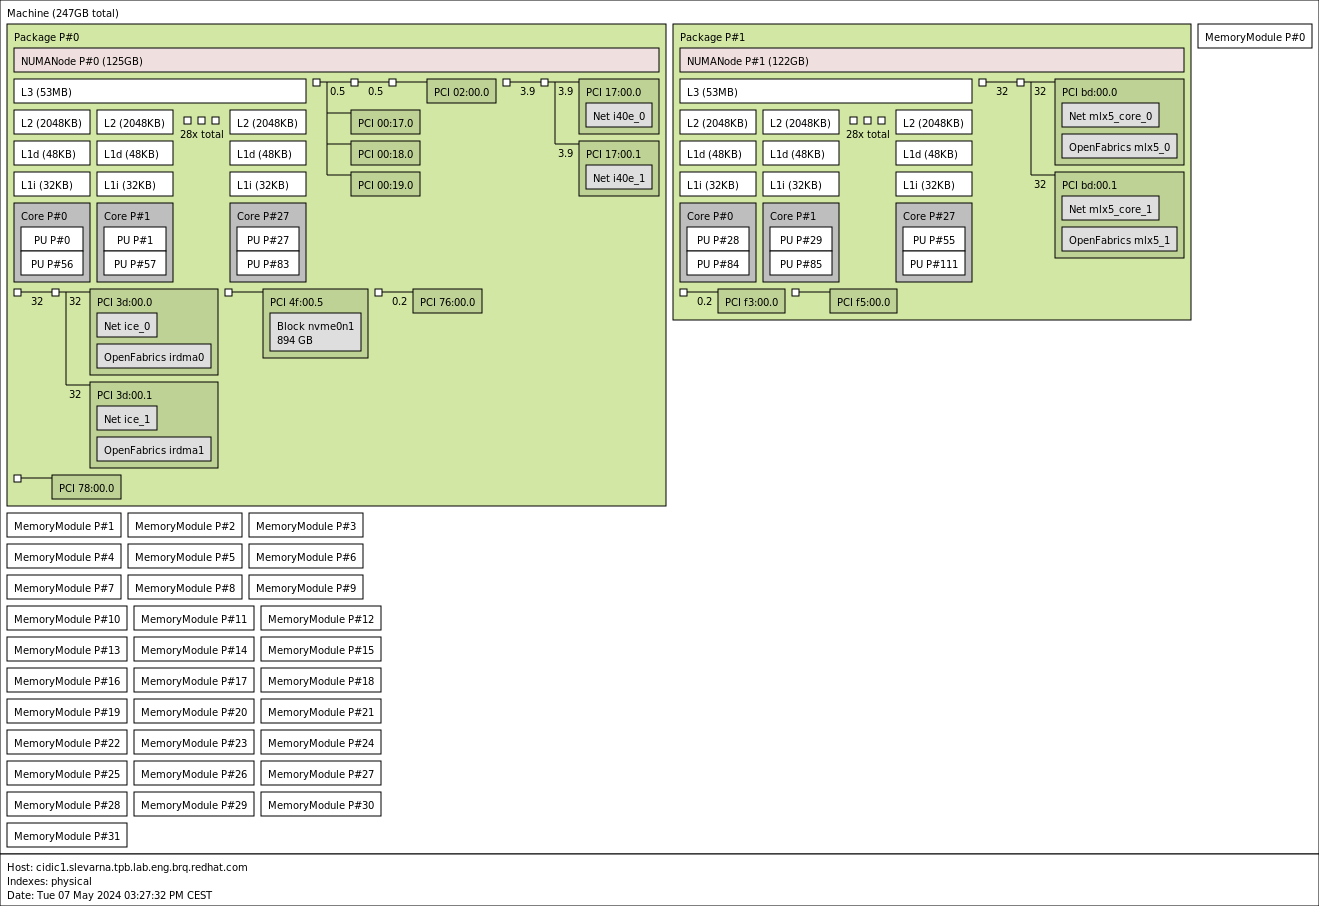Select the Net mlx5_core_0 network device
The image size is (1319, 906).
pyautogui.click(x=1110, y=116)
